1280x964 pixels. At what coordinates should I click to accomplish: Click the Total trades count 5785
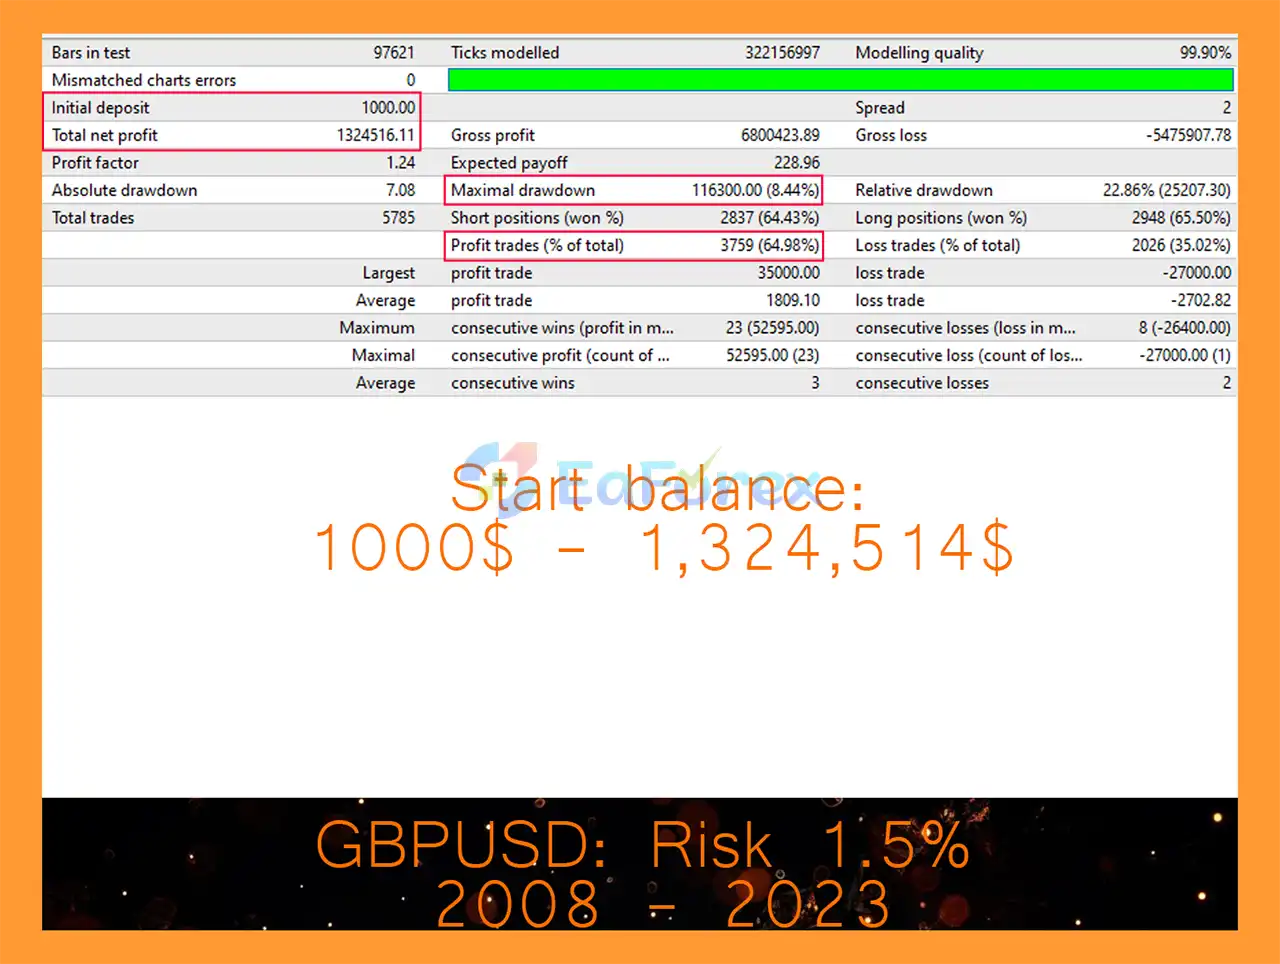pyautogui.click(x=398, y=218)
